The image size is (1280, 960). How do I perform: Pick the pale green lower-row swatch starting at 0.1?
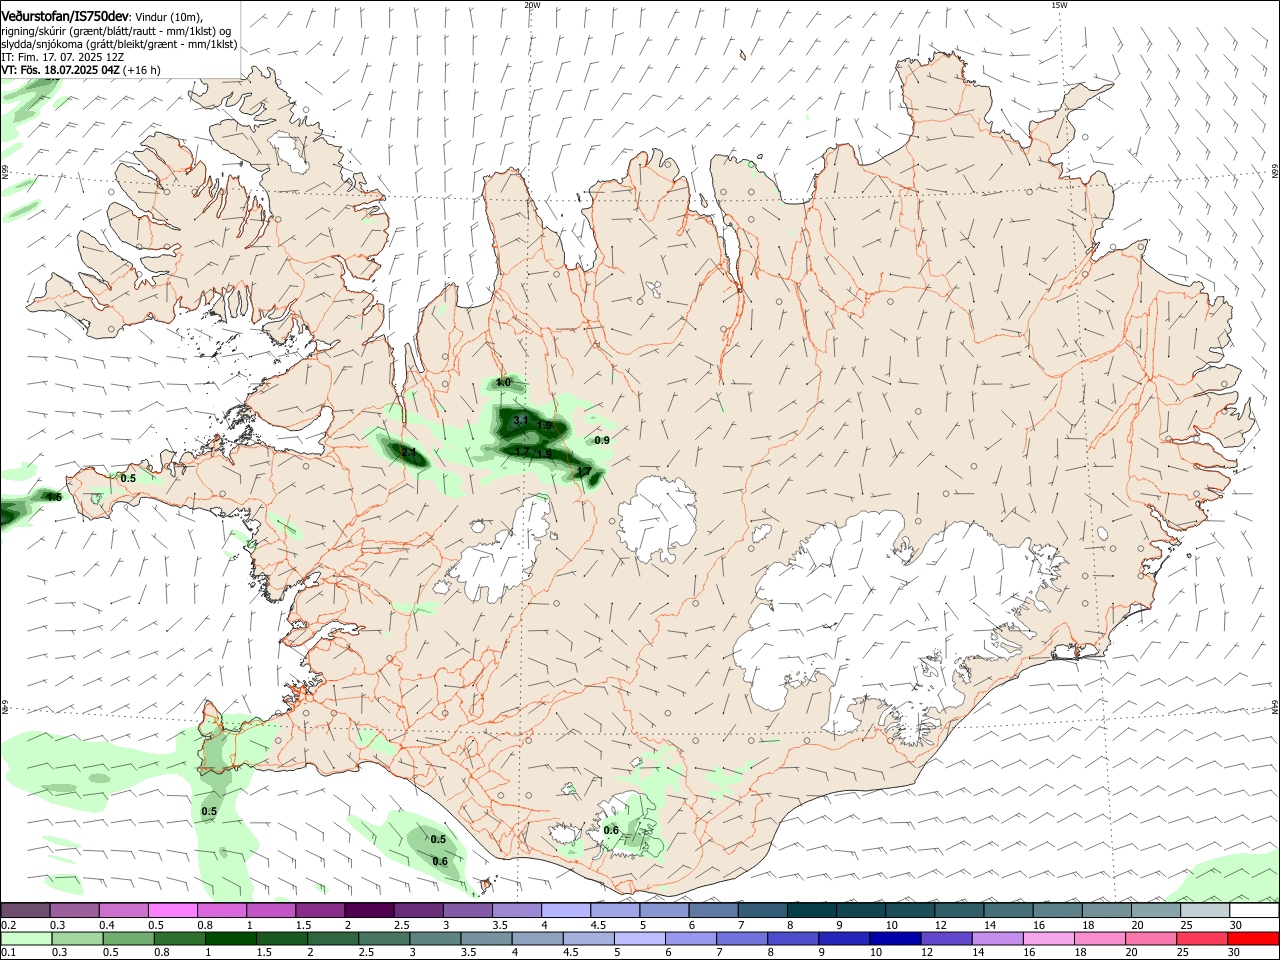pyautogui.click(x=26, y=938)
